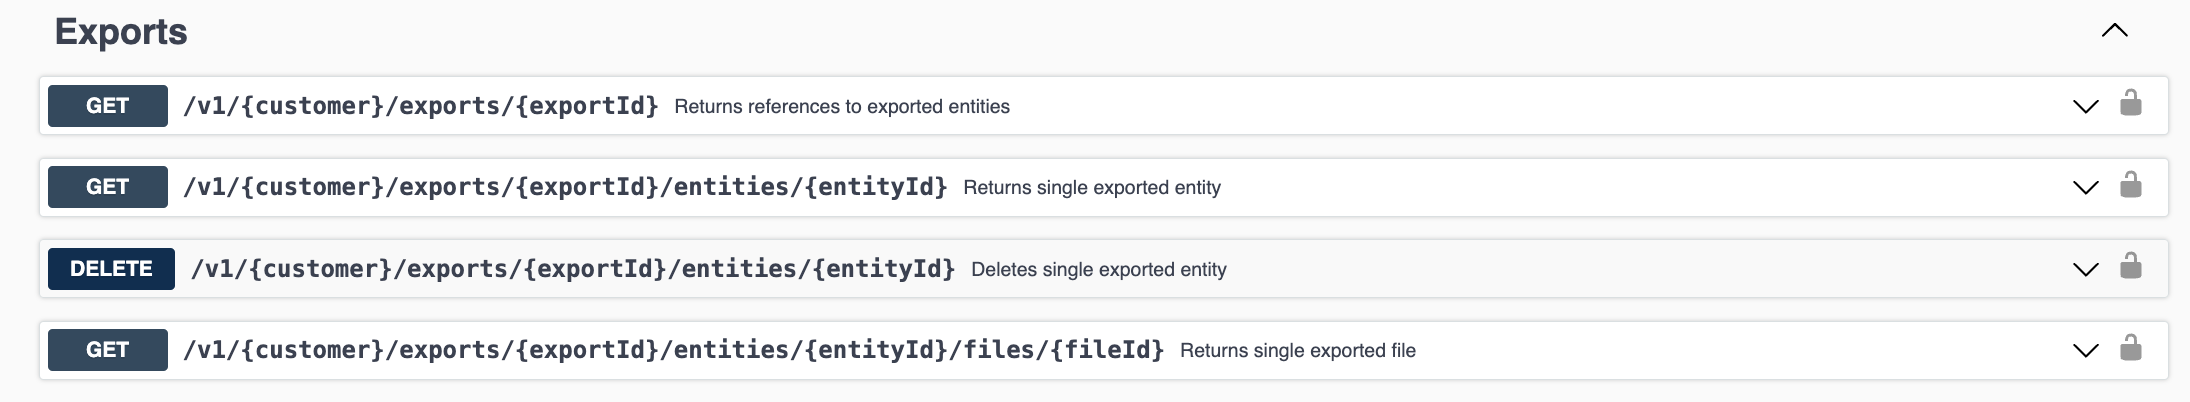2190x402 pixels.
Task: Open path /v1/{customer}/exports/{exportId} link
Action: (420, 106)
